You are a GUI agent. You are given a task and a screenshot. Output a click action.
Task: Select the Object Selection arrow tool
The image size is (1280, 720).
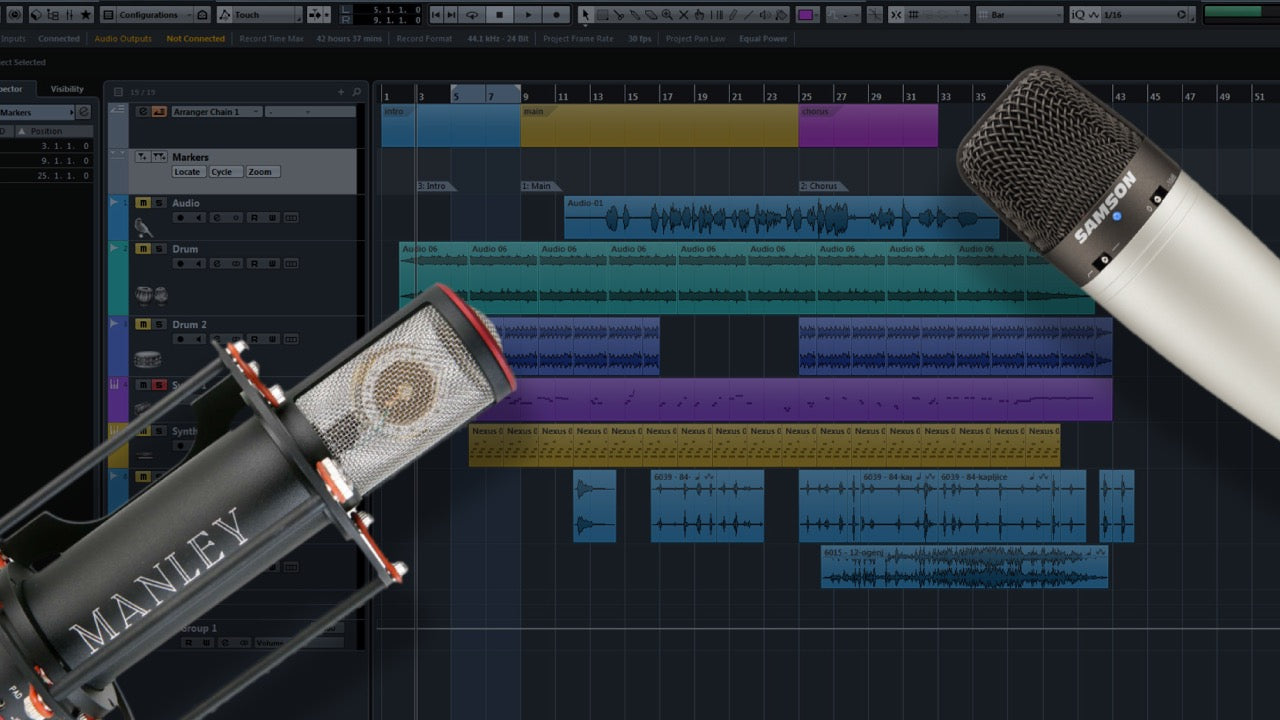point(585,15)
